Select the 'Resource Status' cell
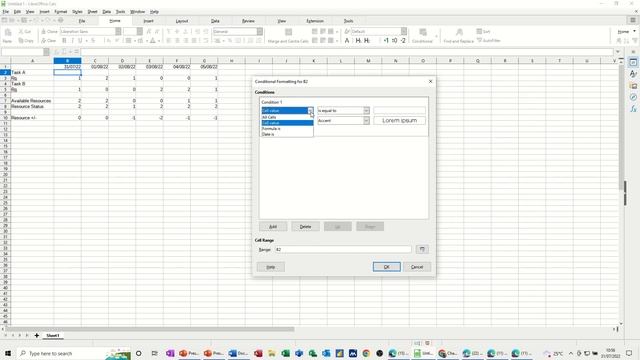640x360 pixels. [x=32, y=106]
